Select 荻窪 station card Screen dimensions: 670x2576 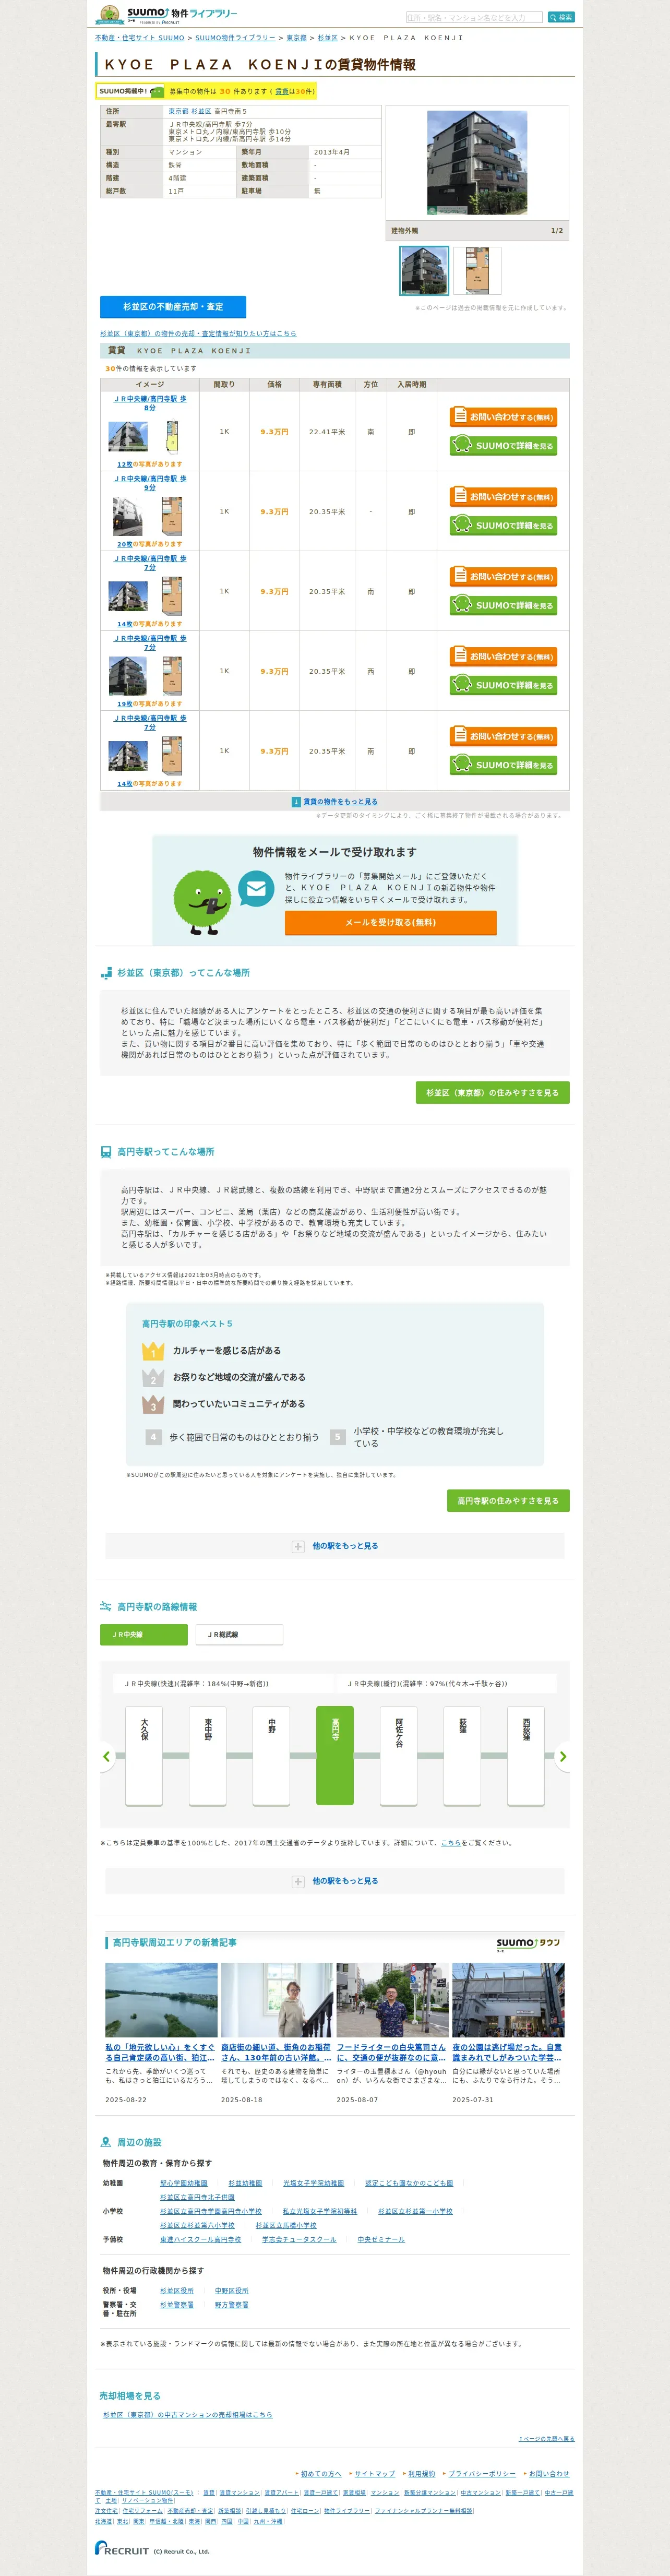[463, 1755]
